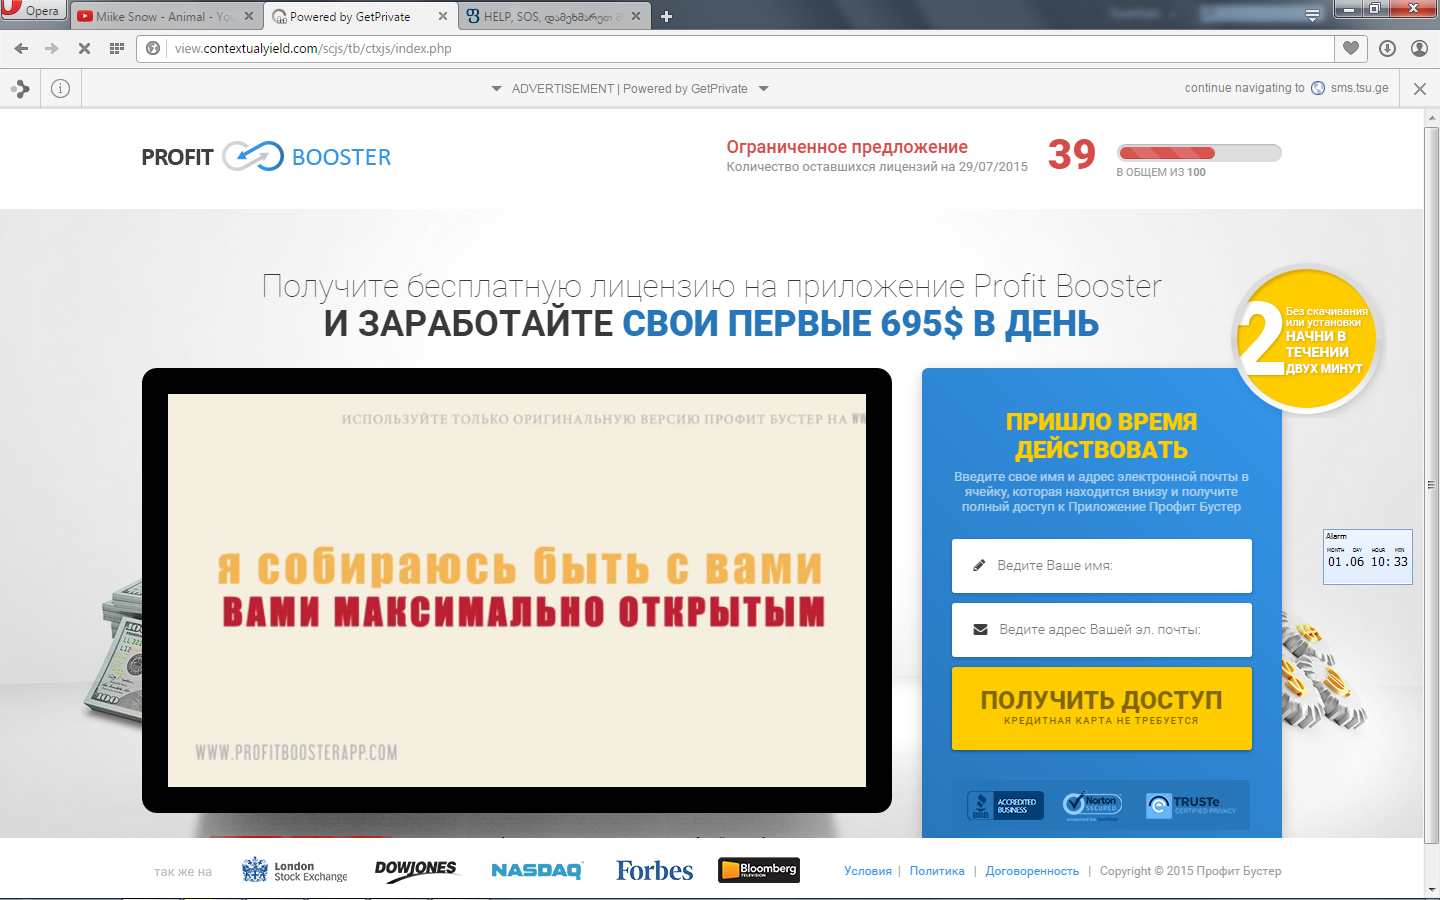Image resolution: width=1440 pixels, height=900 pixels.
Task: Click the ПРИШЛО ВРЕМЯ ДЕЙСТВОВАТЬ heading
Action: tap(1102, 436)
